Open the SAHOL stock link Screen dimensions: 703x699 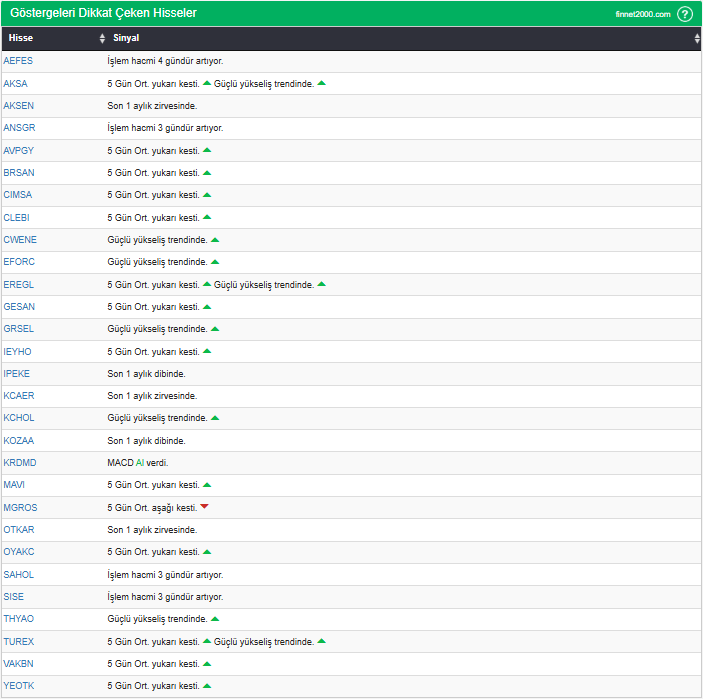[x=18, y=574]
